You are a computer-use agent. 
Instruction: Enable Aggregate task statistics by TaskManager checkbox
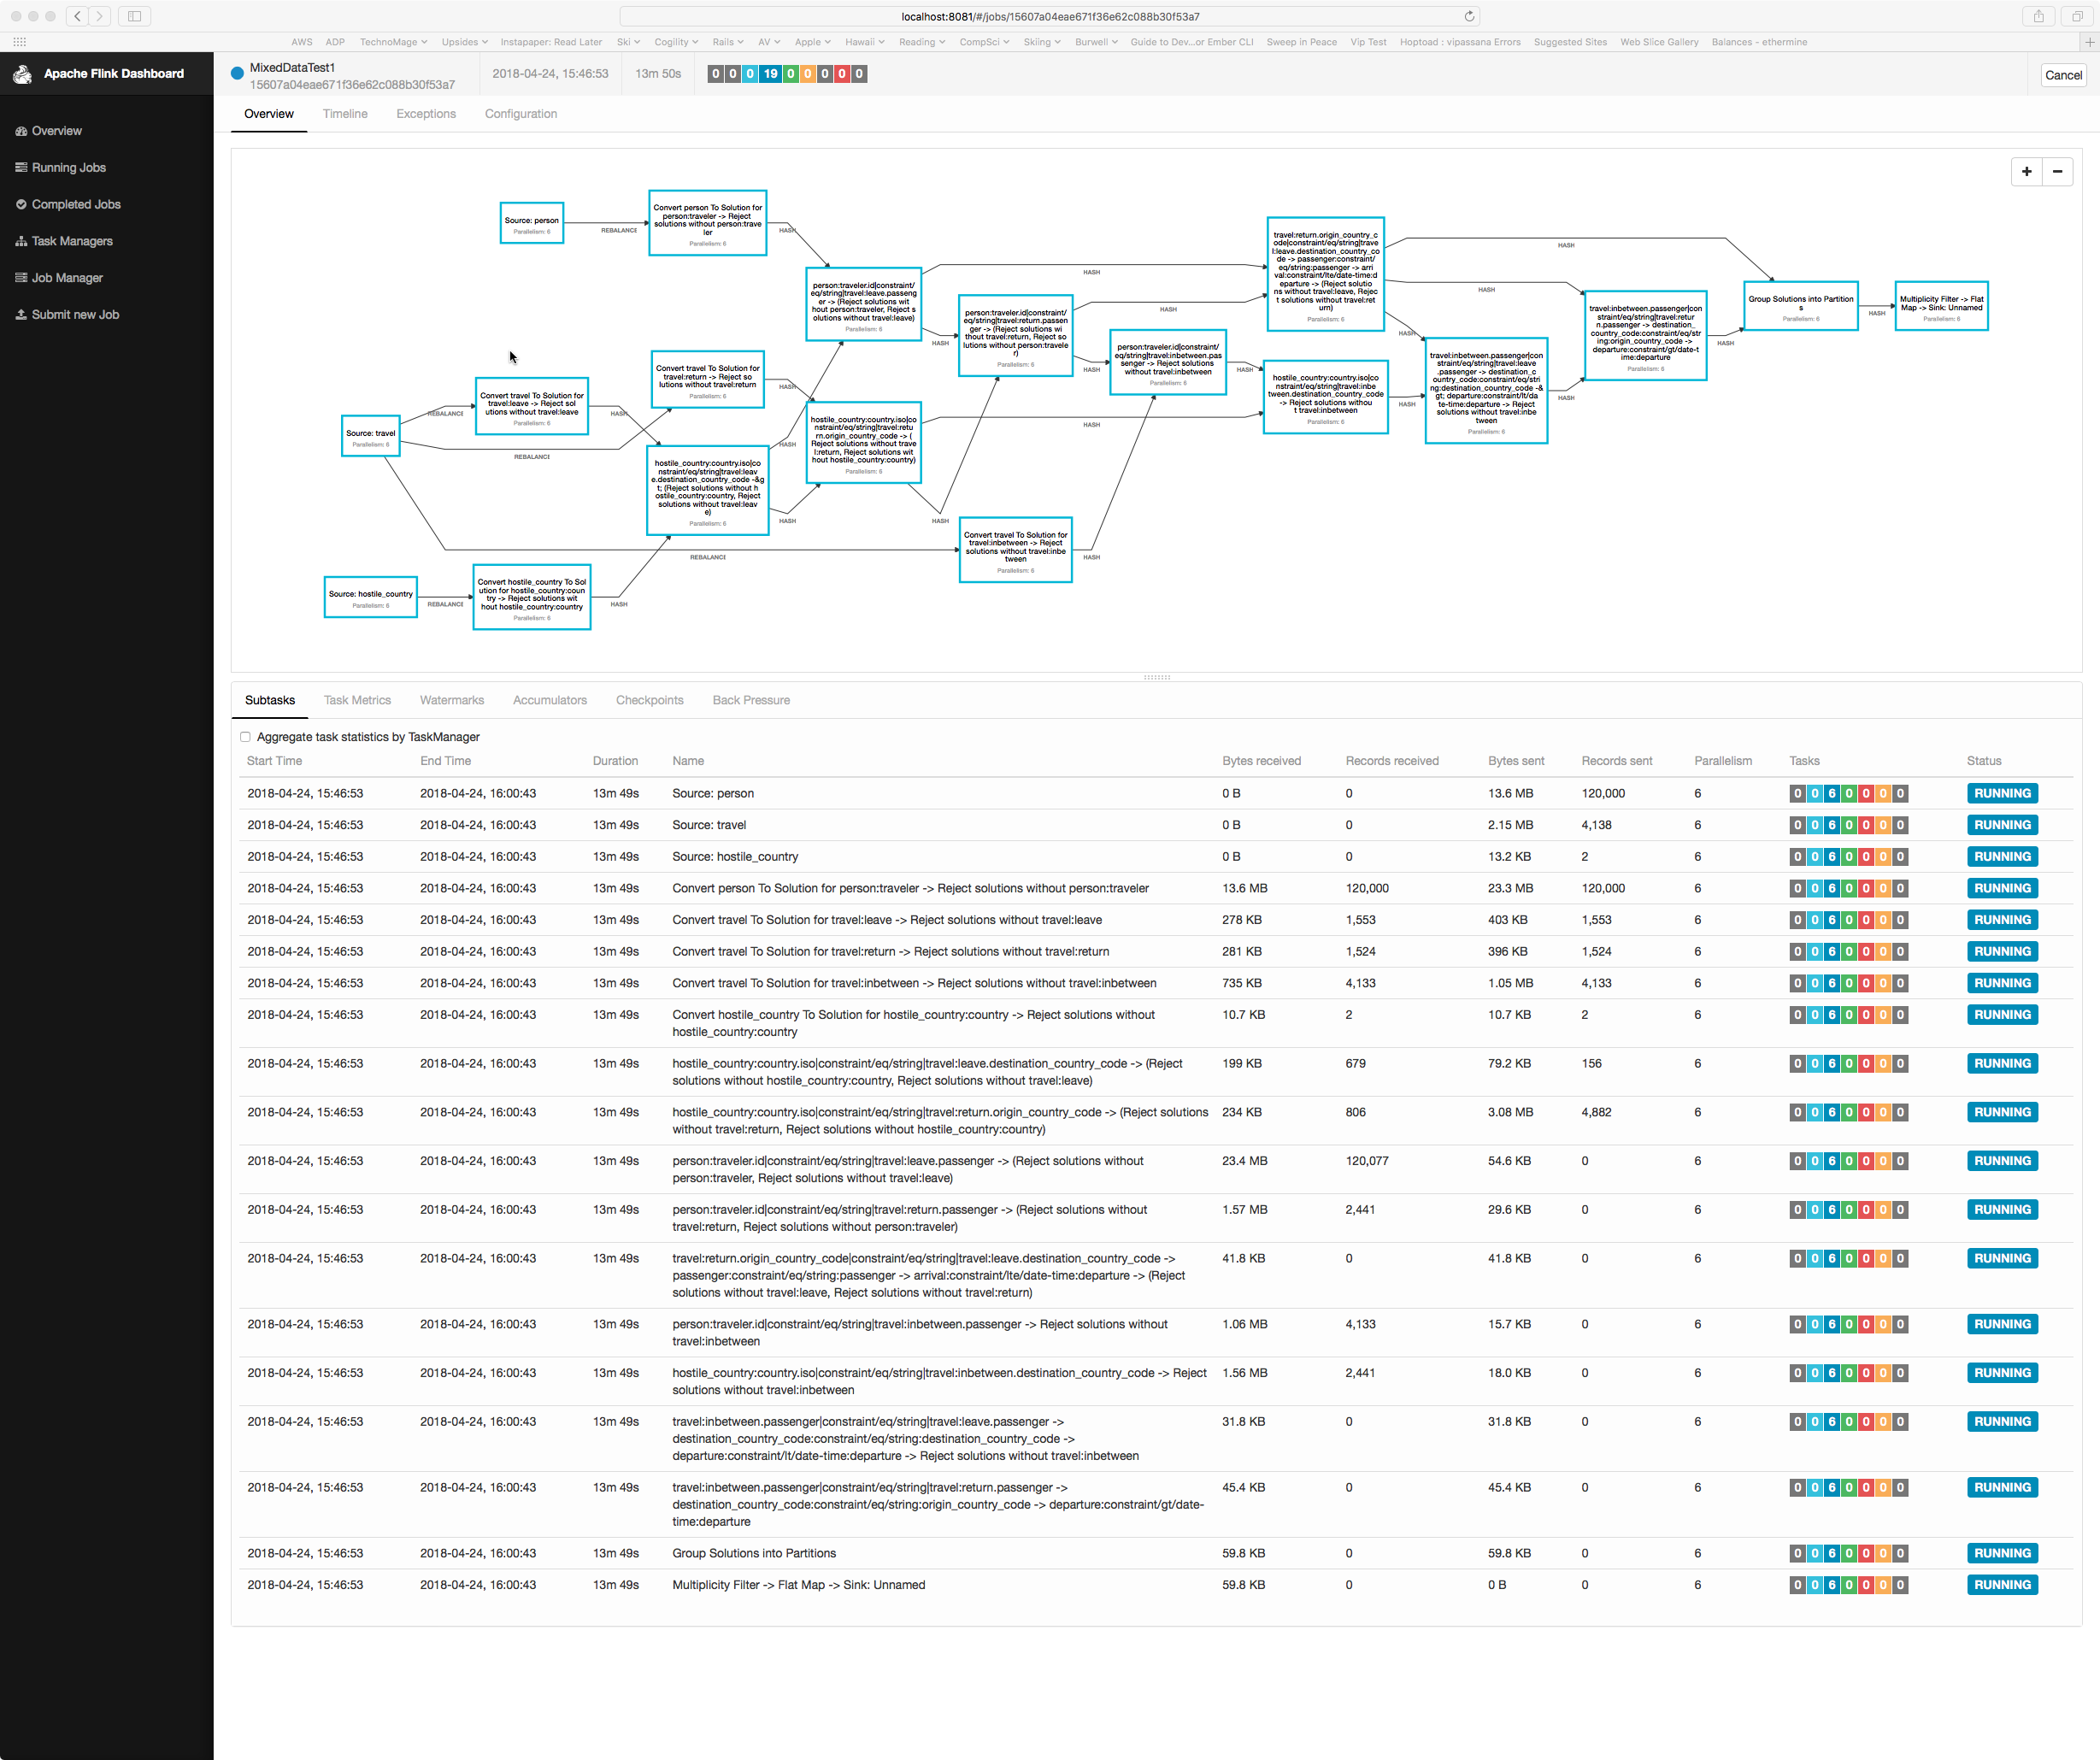[245, 737]
